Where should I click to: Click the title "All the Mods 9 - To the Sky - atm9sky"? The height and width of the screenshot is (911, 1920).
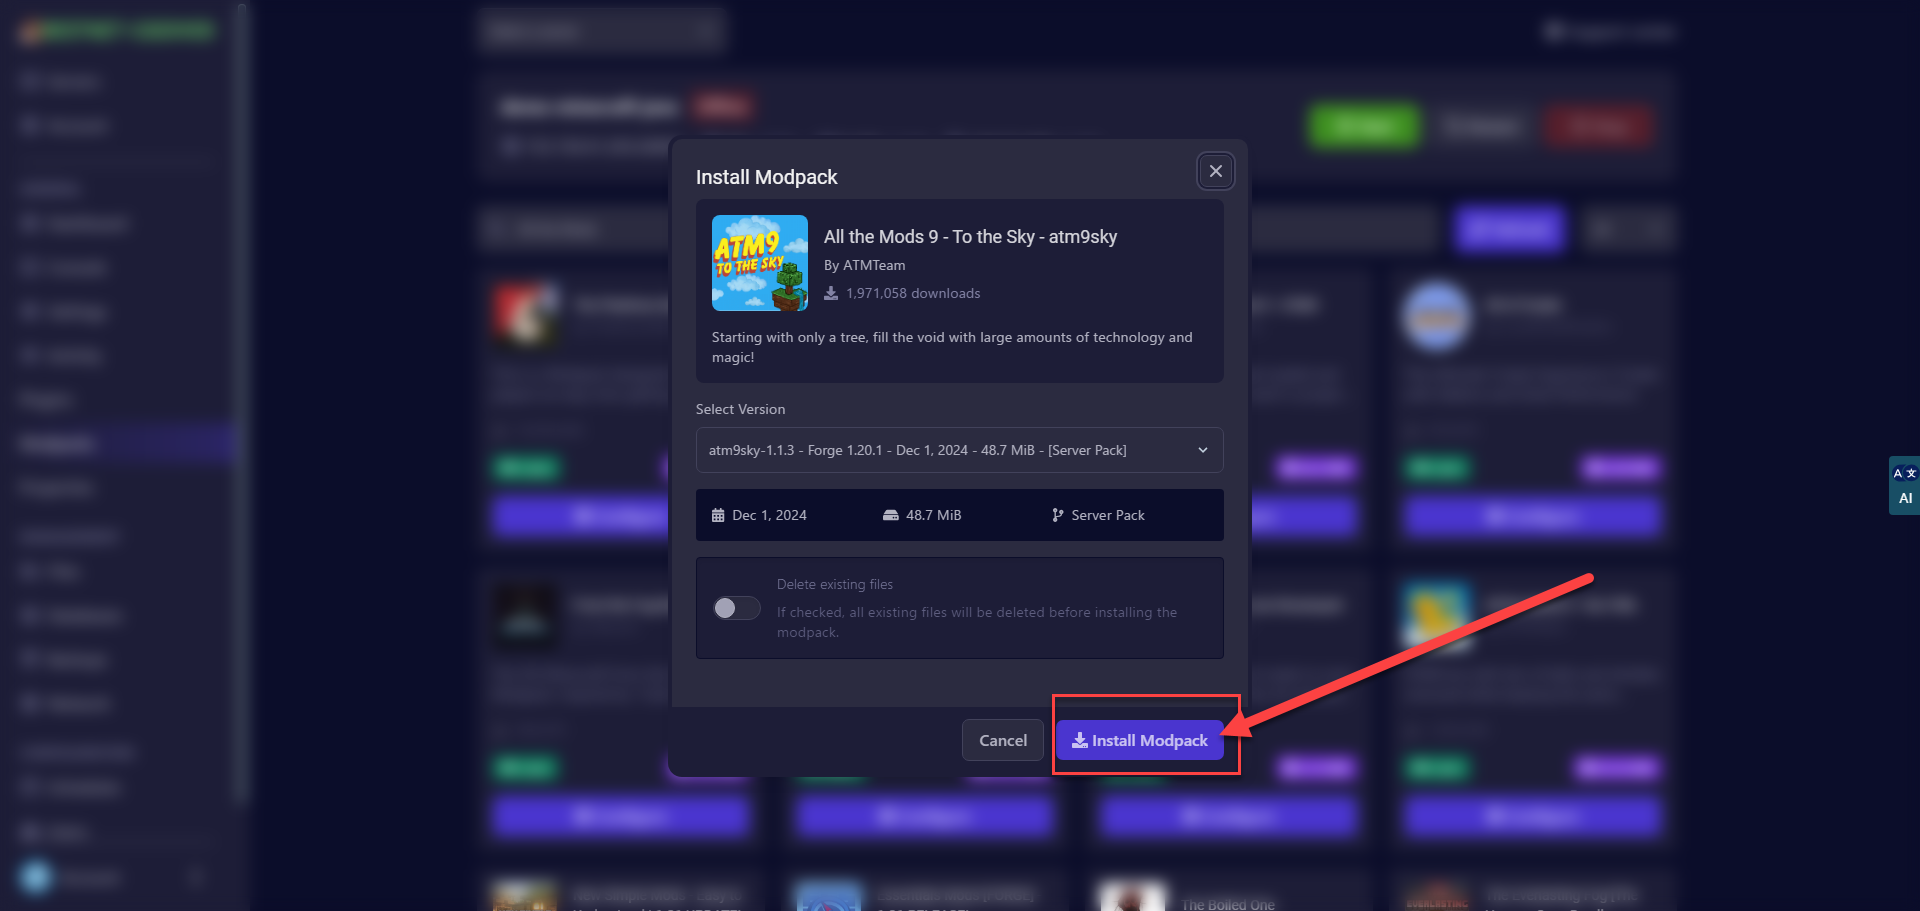point(970,237)
